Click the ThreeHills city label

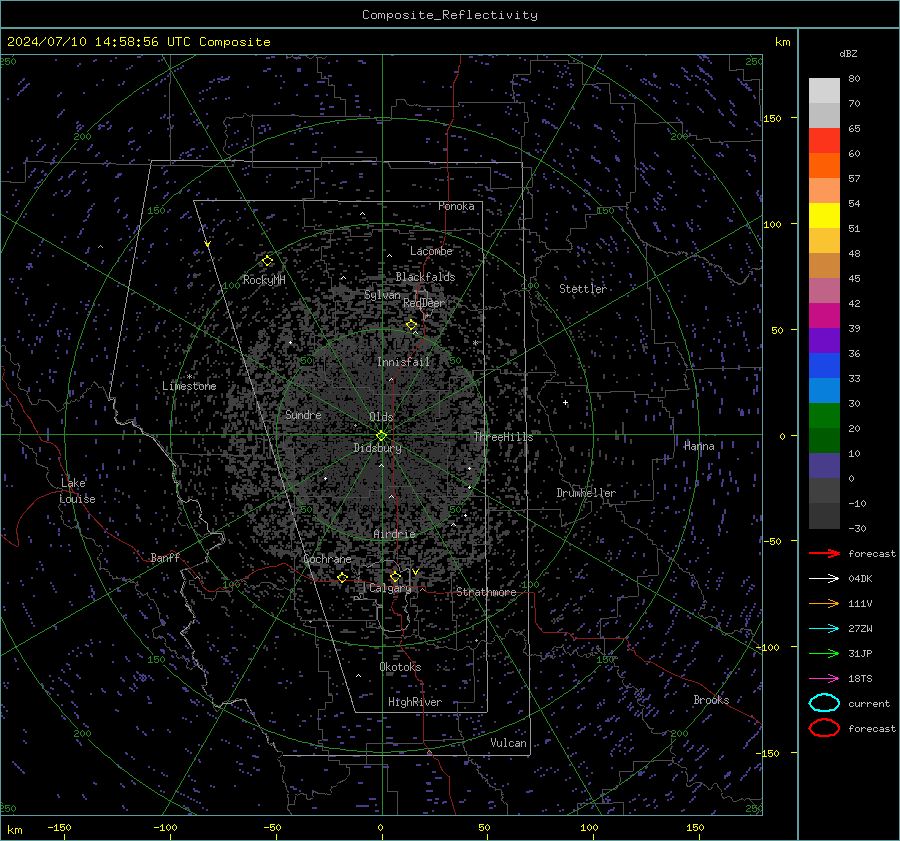coord(503,437)
